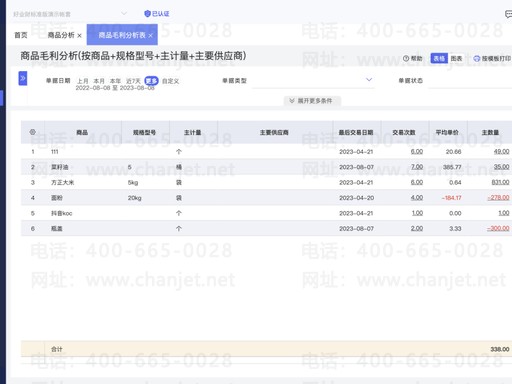
Task: Open transaction count 4.00 link for 面粉
Action: [x=417, y=198]
